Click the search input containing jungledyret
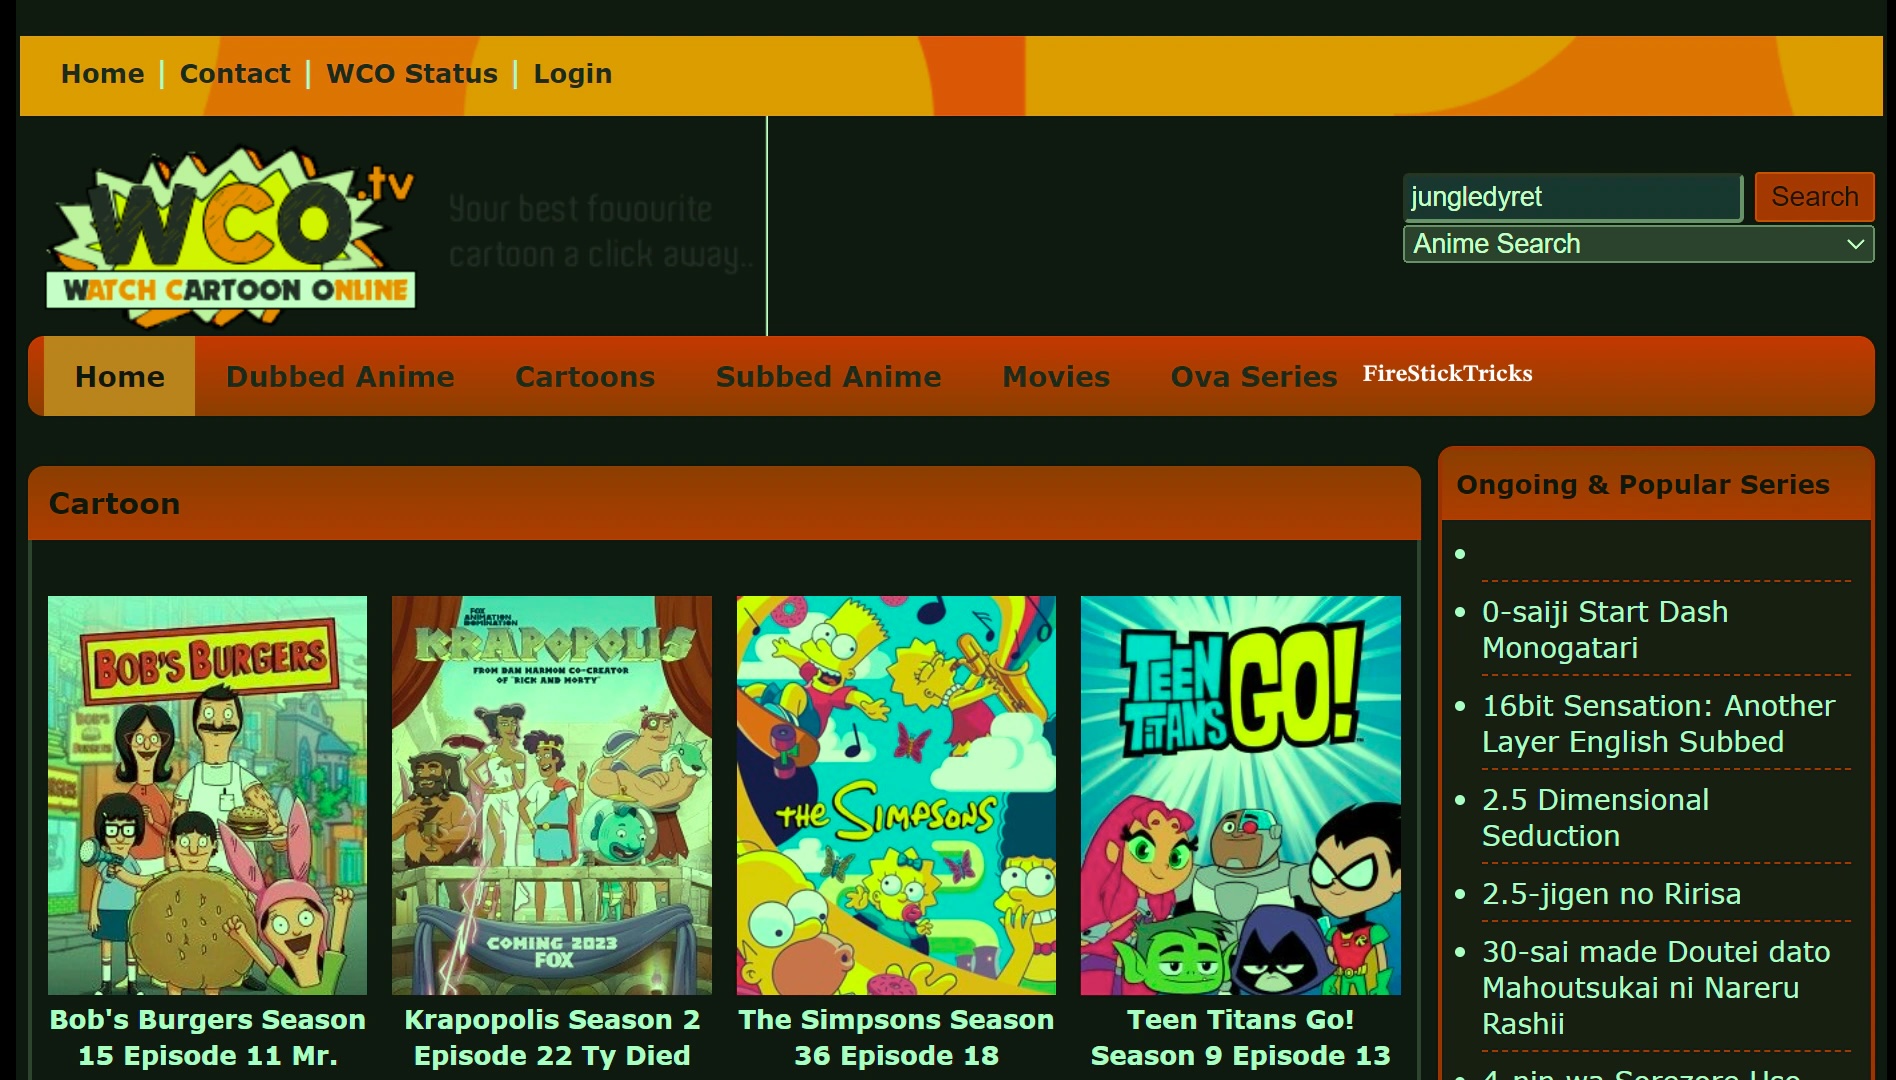Screen dimensions: 1896x1080 [x=1570, y=196]
